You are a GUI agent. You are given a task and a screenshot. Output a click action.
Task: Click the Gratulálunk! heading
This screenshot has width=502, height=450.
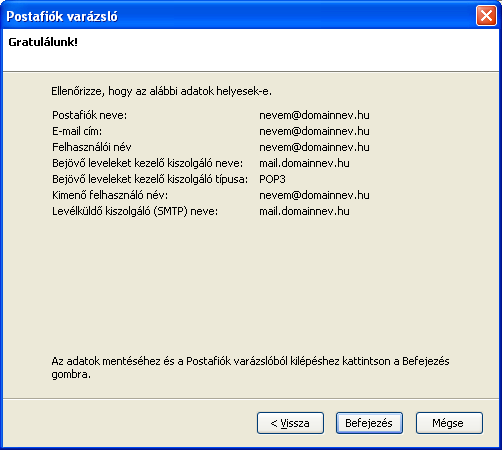click(x=43, y=42)
